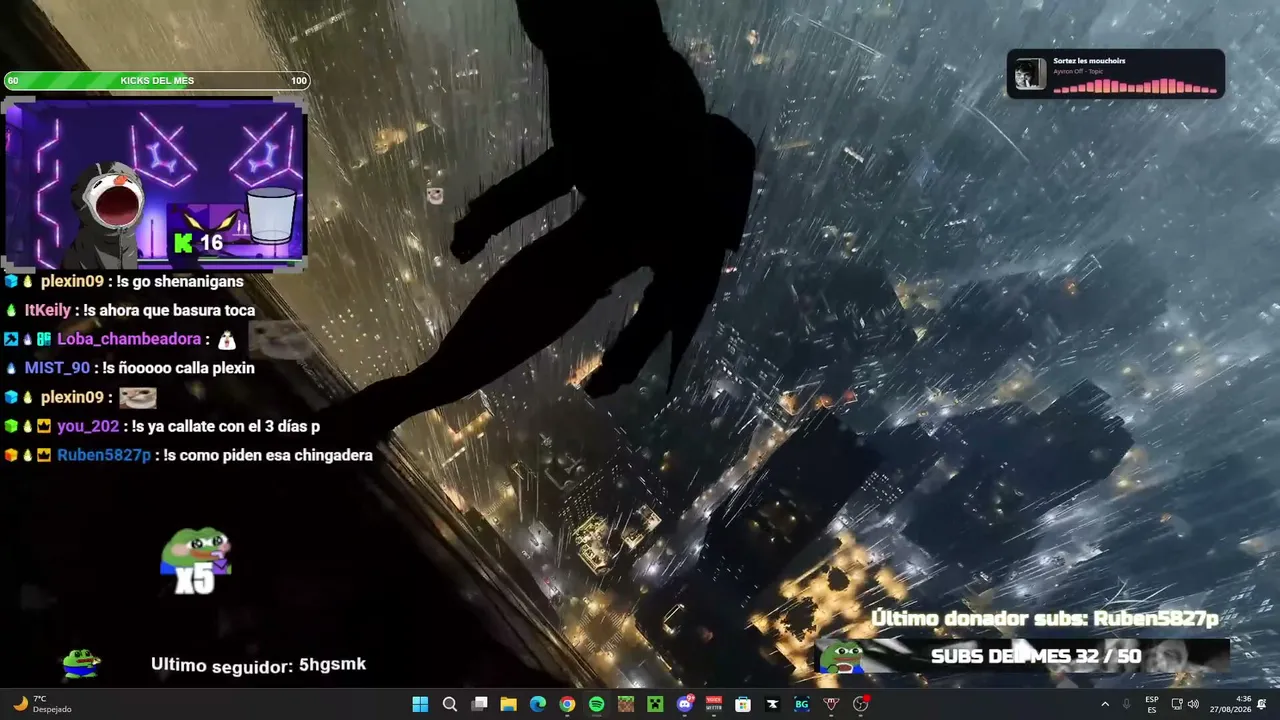
Task: Click the message "!s go shenanigans"
Action: [182, 281]
